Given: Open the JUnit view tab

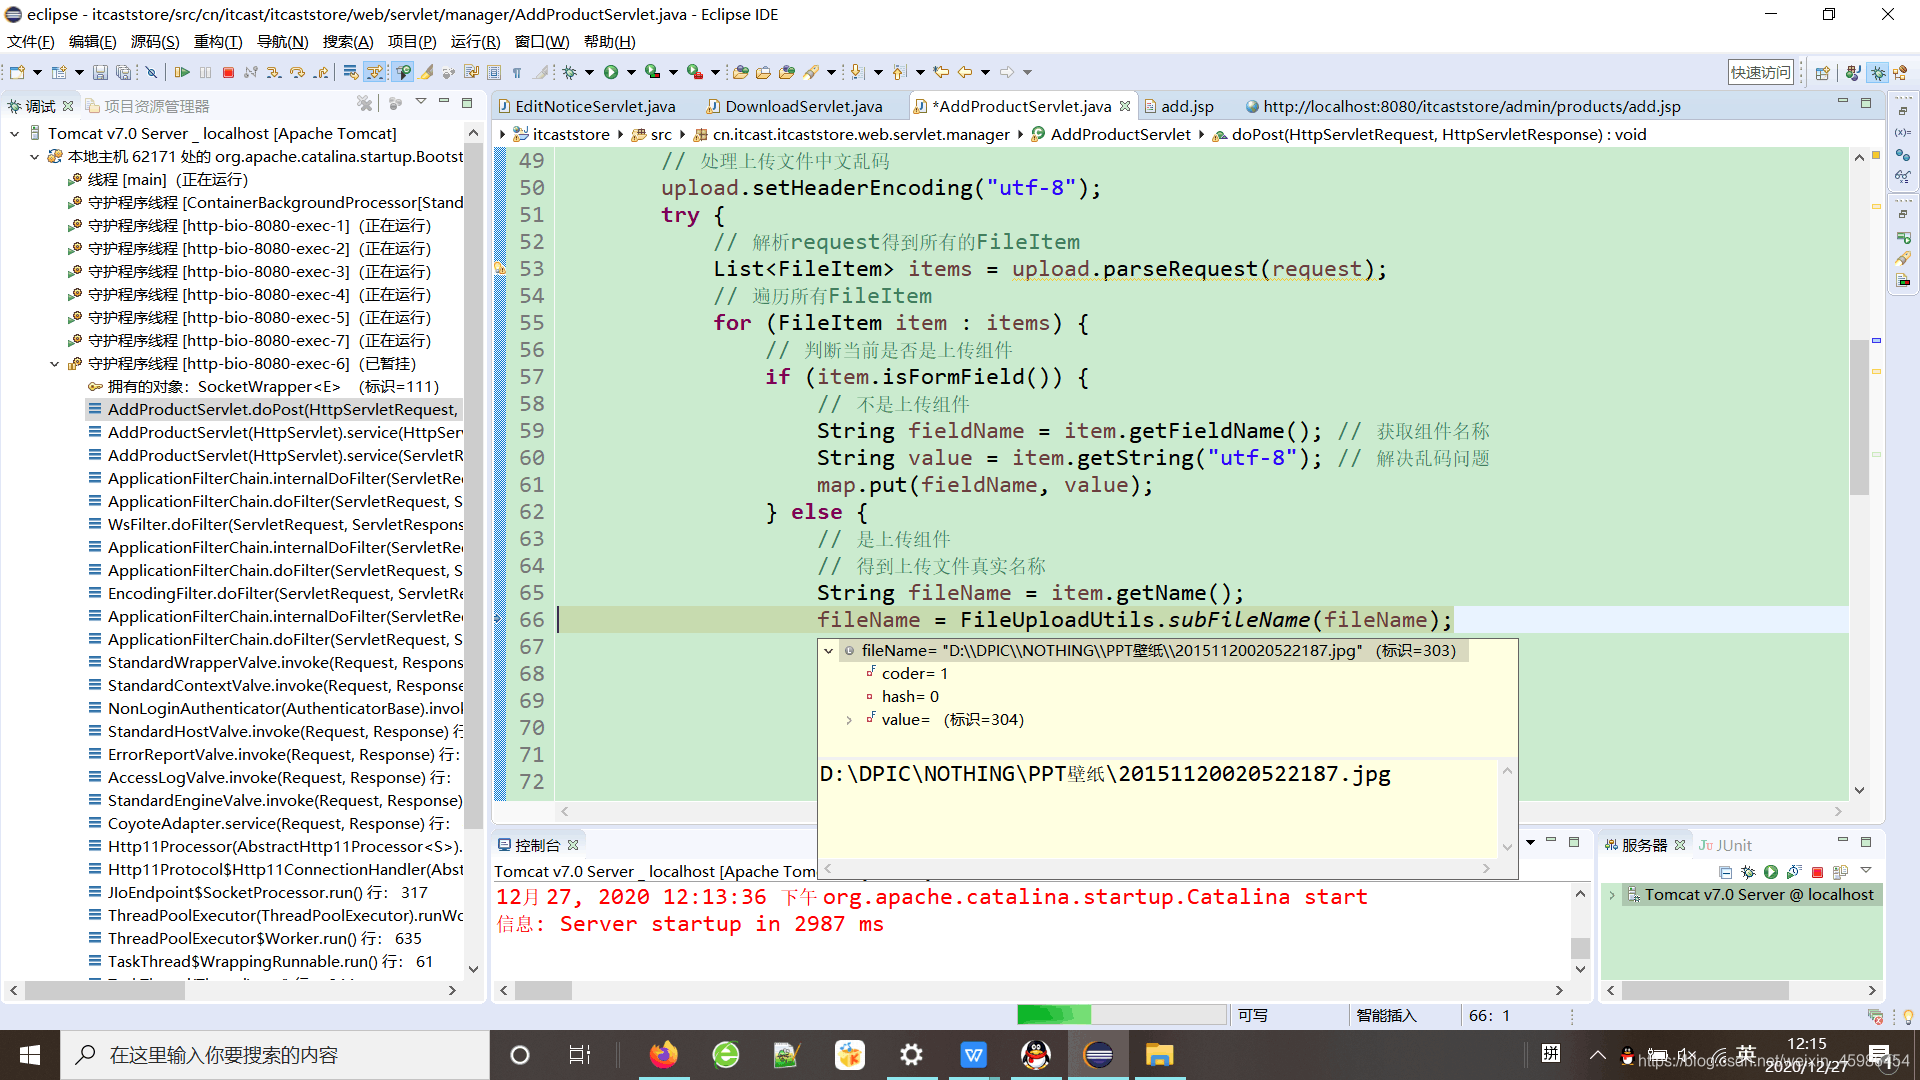Looking at the screenshot, I should (x=1725, y=845).
